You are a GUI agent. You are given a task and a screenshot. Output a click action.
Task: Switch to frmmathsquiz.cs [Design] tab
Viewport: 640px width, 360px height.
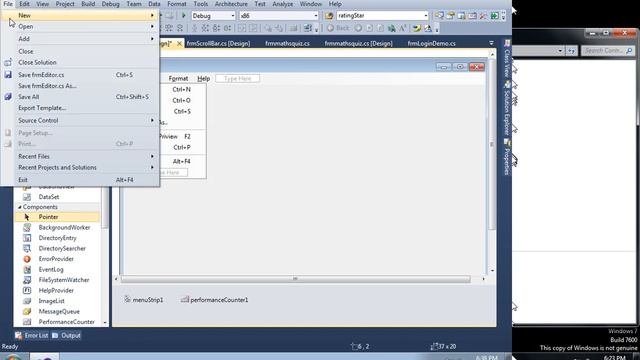(358, 43)
